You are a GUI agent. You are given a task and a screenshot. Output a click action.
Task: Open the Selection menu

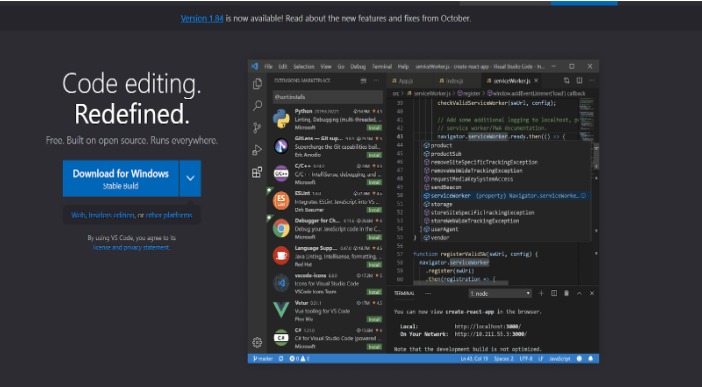coord(304,66)
